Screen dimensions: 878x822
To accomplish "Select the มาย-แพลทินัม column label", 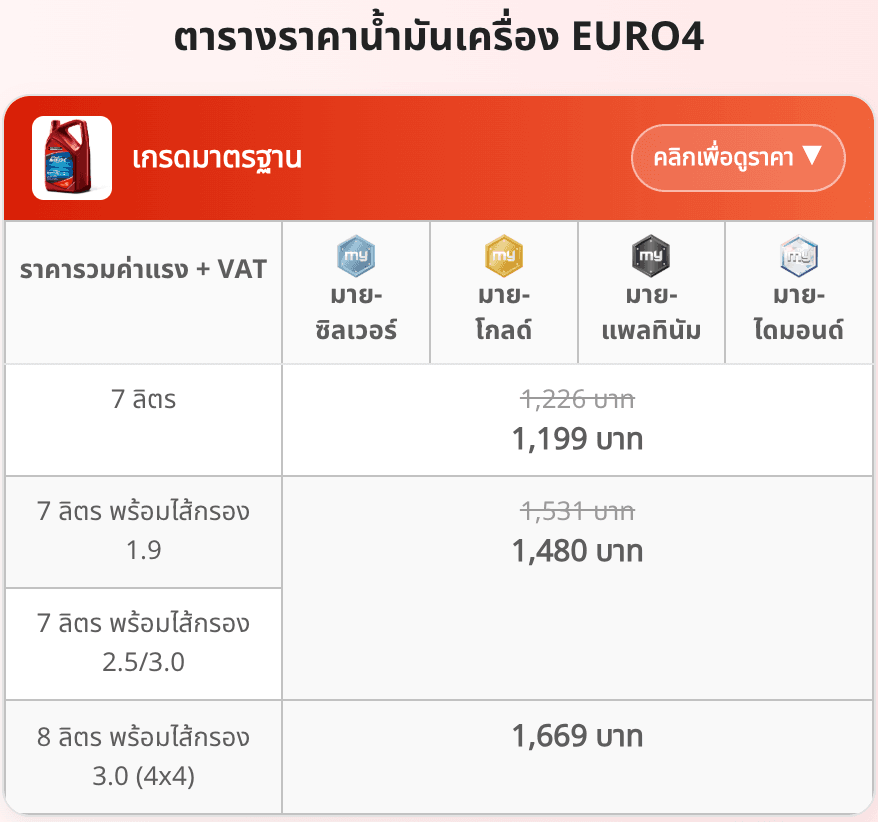I will pyautogui.click(x=651, y=313).
